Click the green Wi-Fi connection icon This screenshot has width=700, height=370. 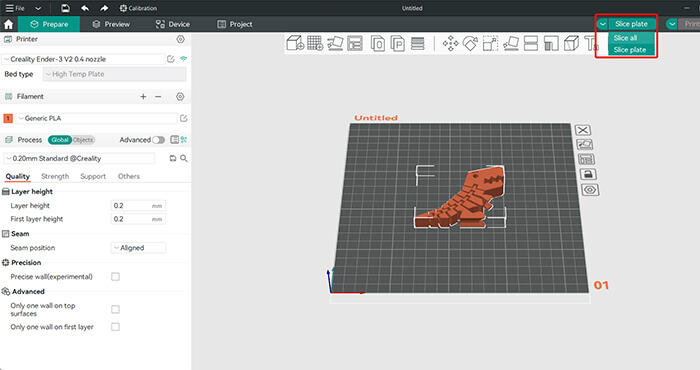(183, 59)
